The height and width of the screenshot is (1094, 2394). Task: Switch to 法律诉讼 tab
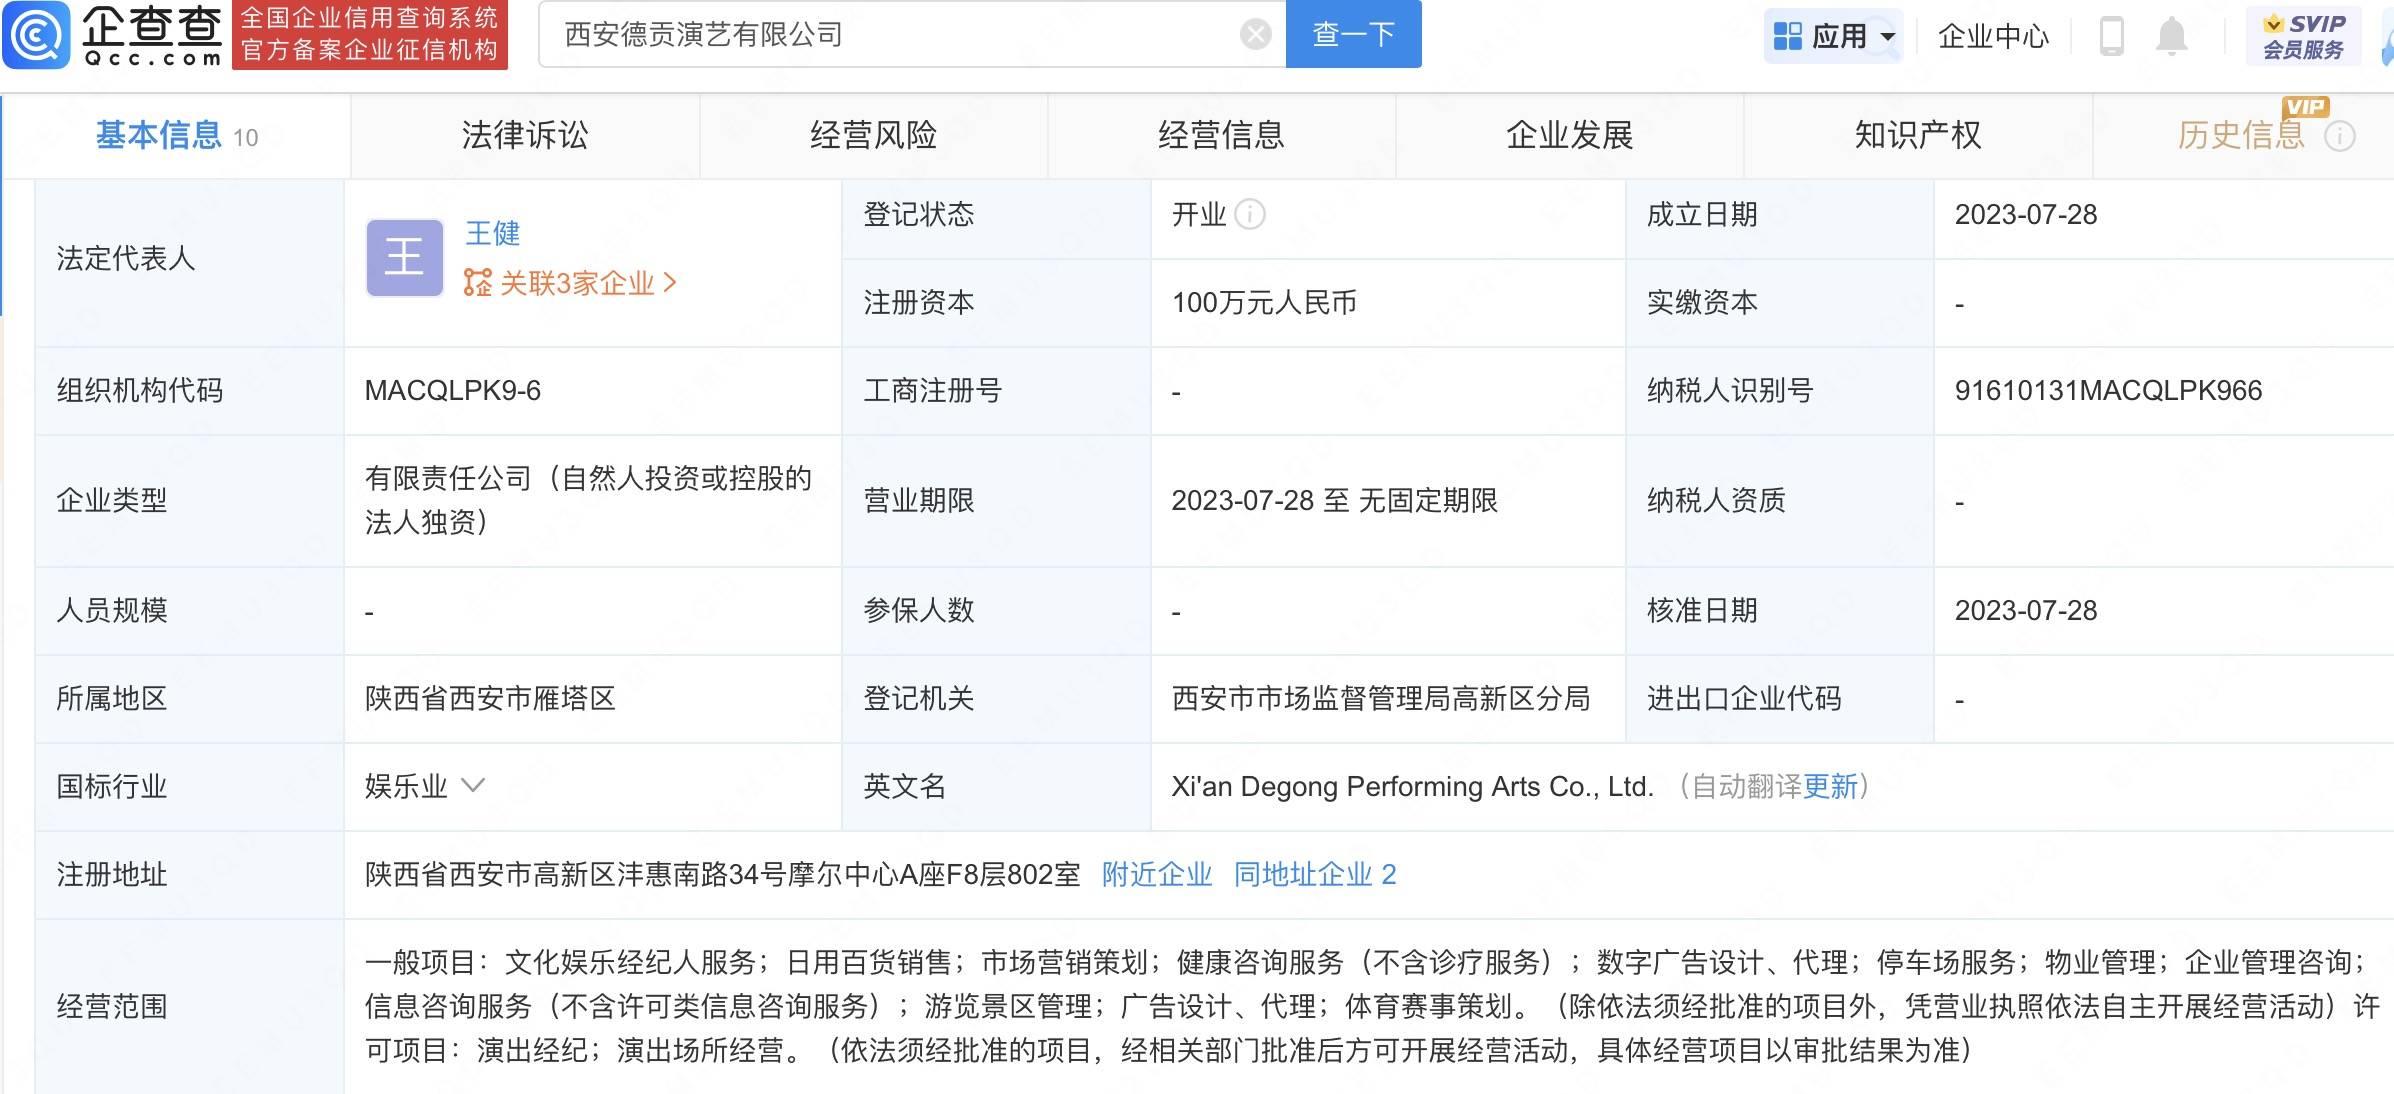coord(524,135)
